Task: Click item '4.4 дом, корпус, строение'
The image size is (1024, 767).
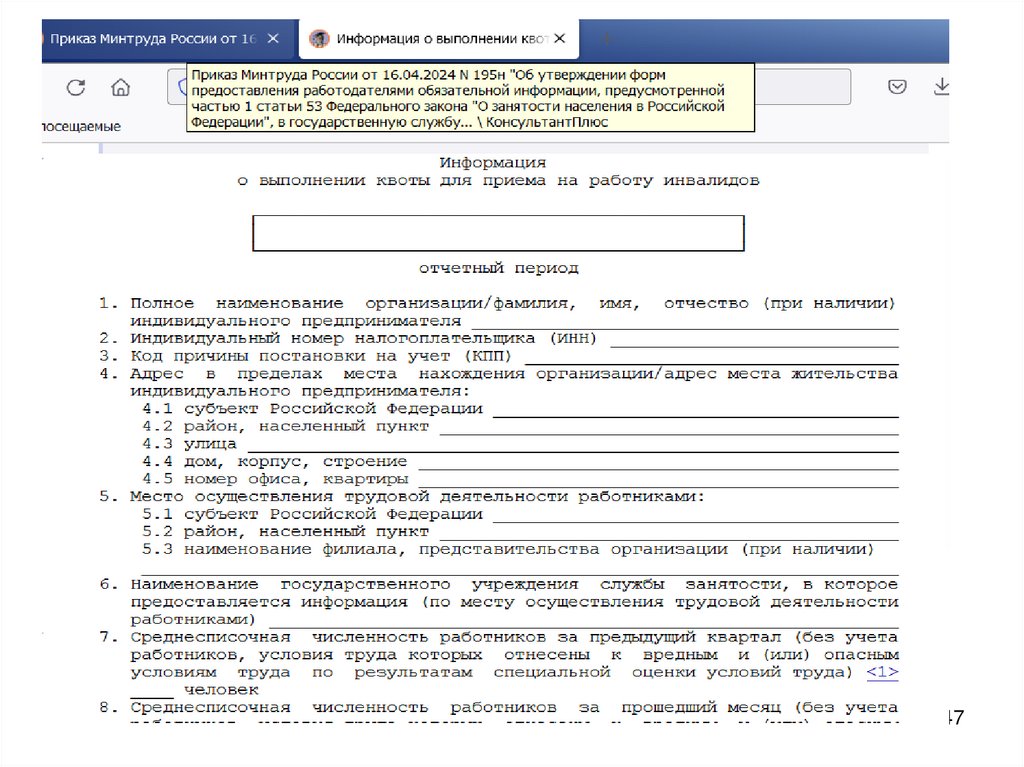Action: point(275,462)
